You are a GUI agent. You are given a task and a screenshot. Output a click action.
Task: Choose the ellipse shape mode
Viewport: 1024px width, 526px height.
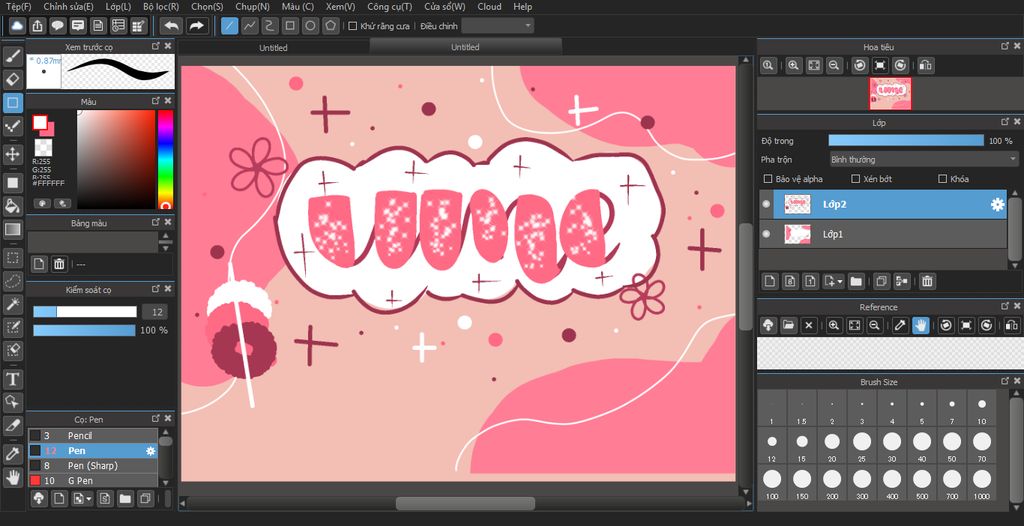pyautogui.click(x=310, y=26)
